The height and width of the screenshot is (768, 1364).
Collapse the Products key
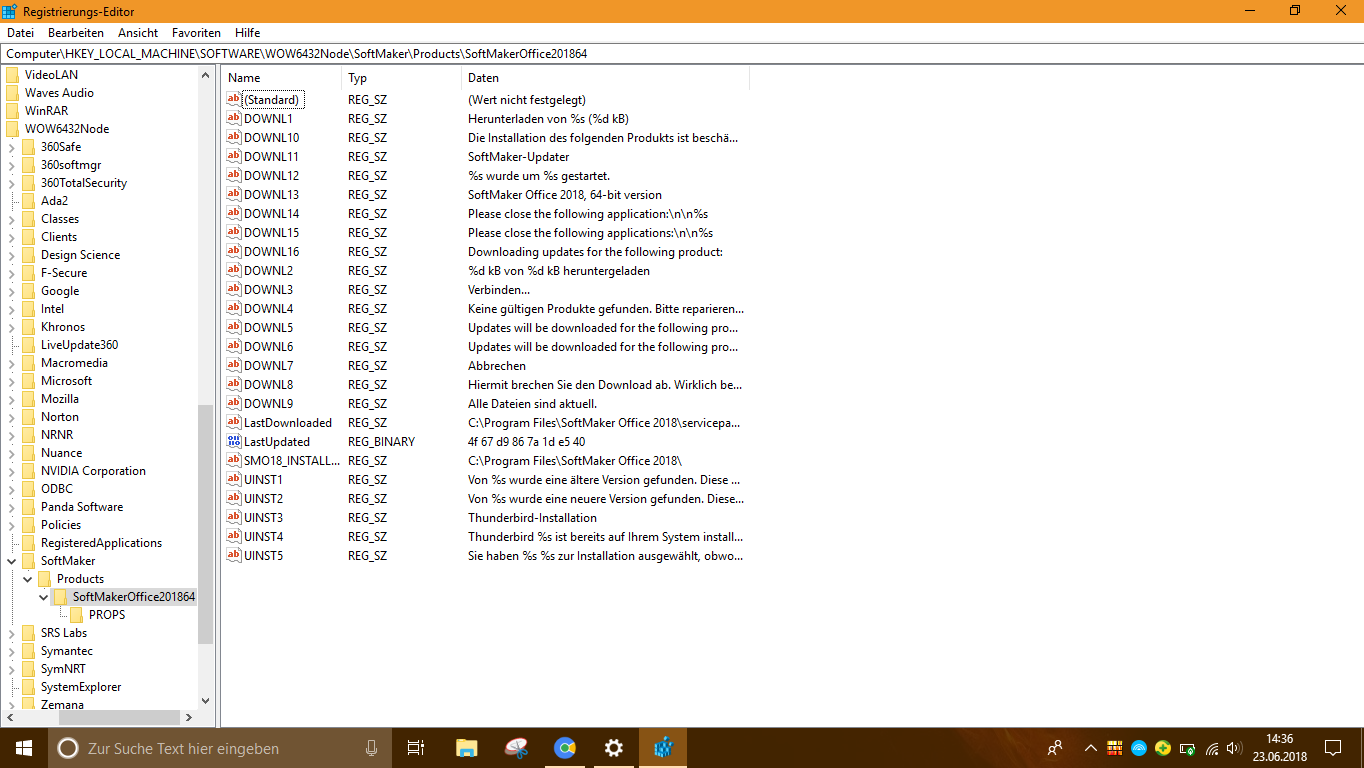click(27, 579)
